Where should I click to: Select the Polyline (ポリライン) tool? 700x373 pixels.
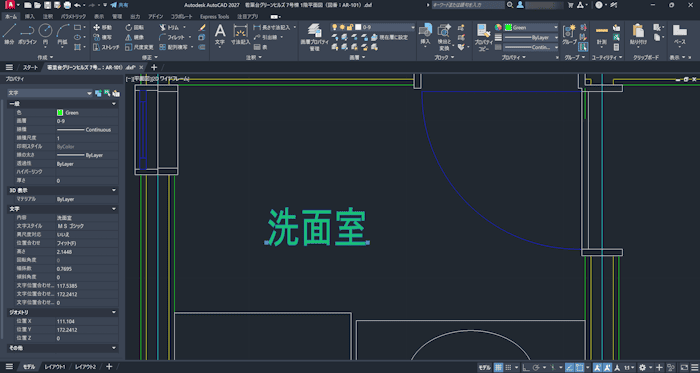pyautogui.click(x=27, y=34)
